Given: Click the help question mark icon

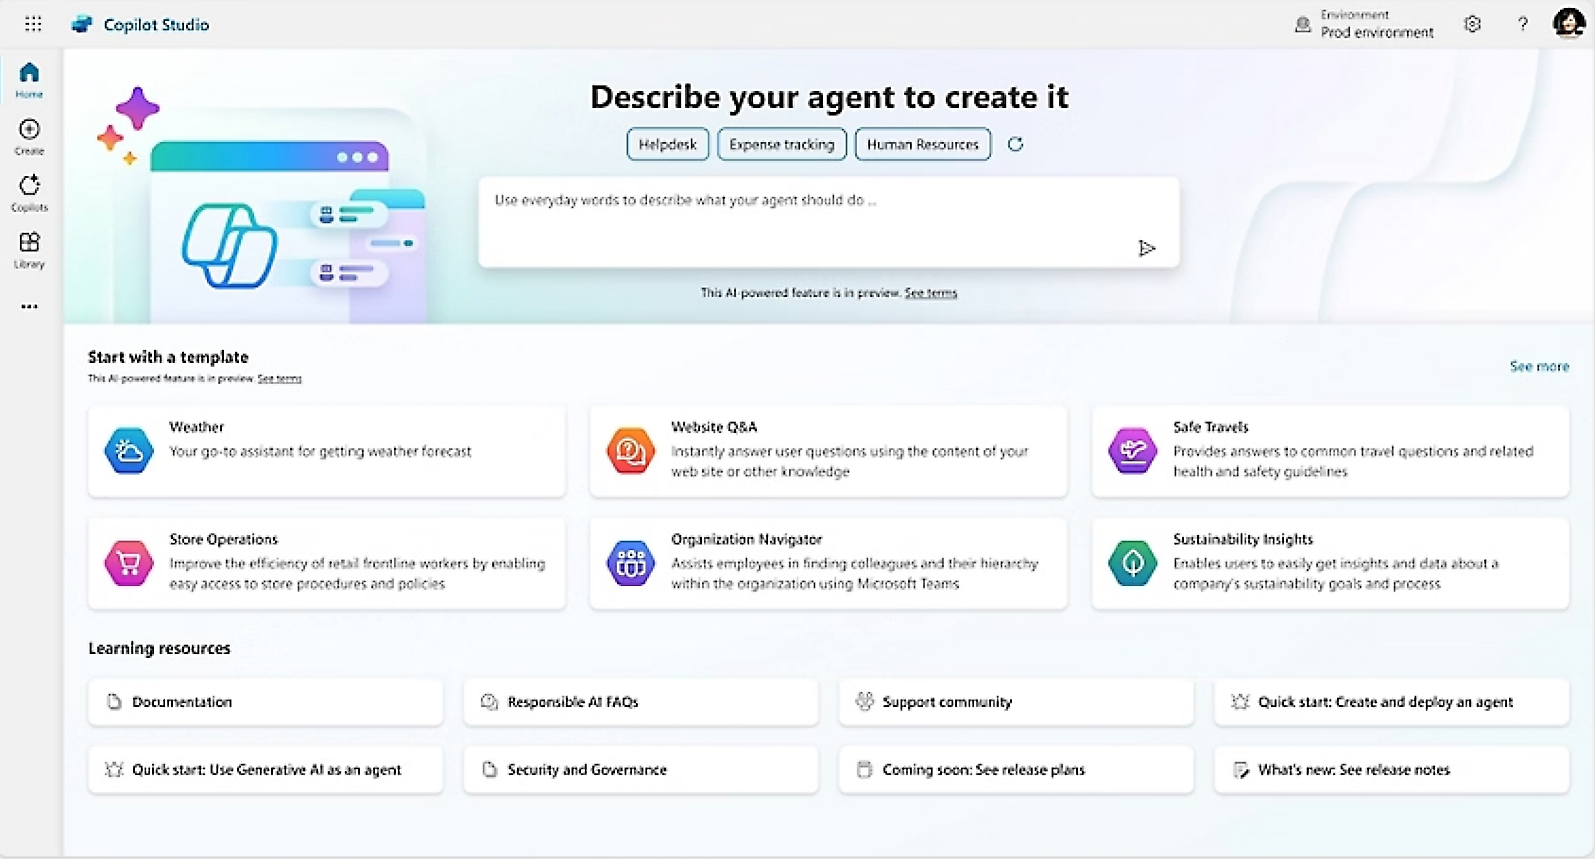Looking at the screenshot, I should click(x=1522, y=24).
